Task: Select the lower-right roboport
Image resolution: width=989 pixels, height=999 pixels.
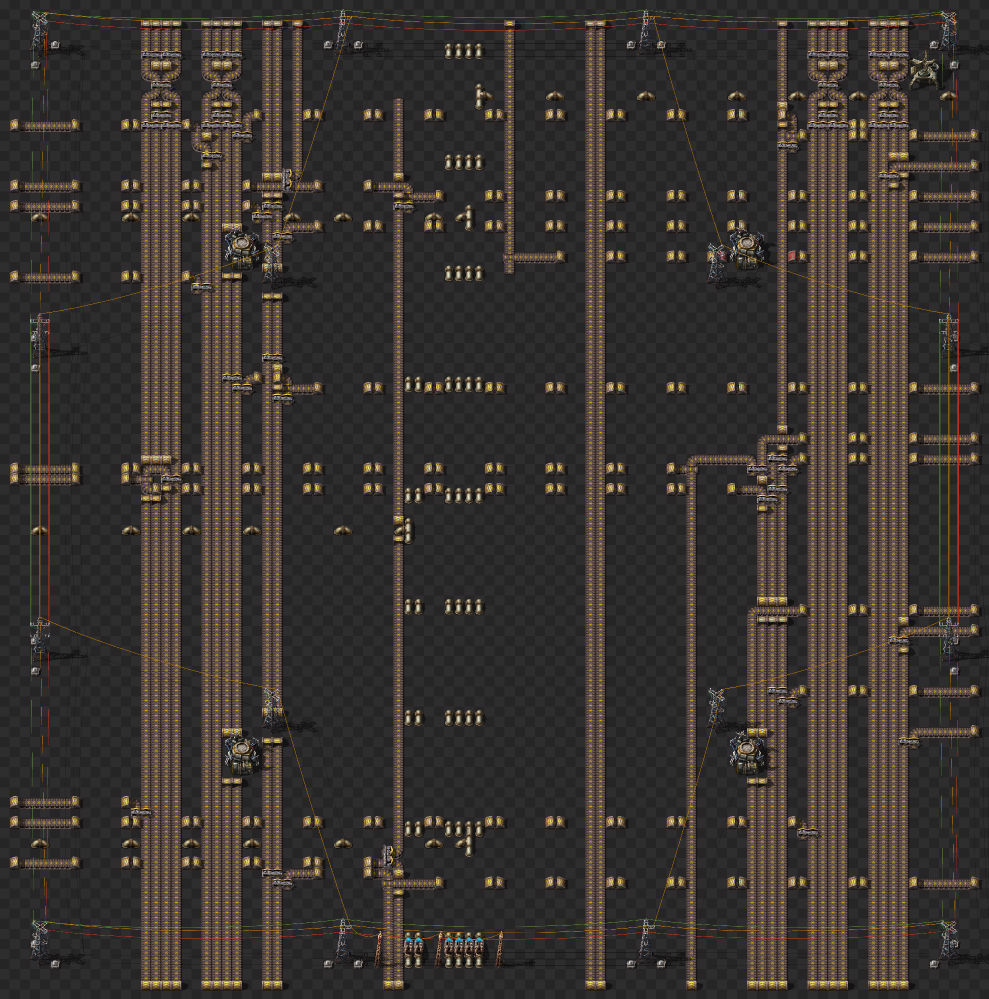Action: [x=747, y=751]
